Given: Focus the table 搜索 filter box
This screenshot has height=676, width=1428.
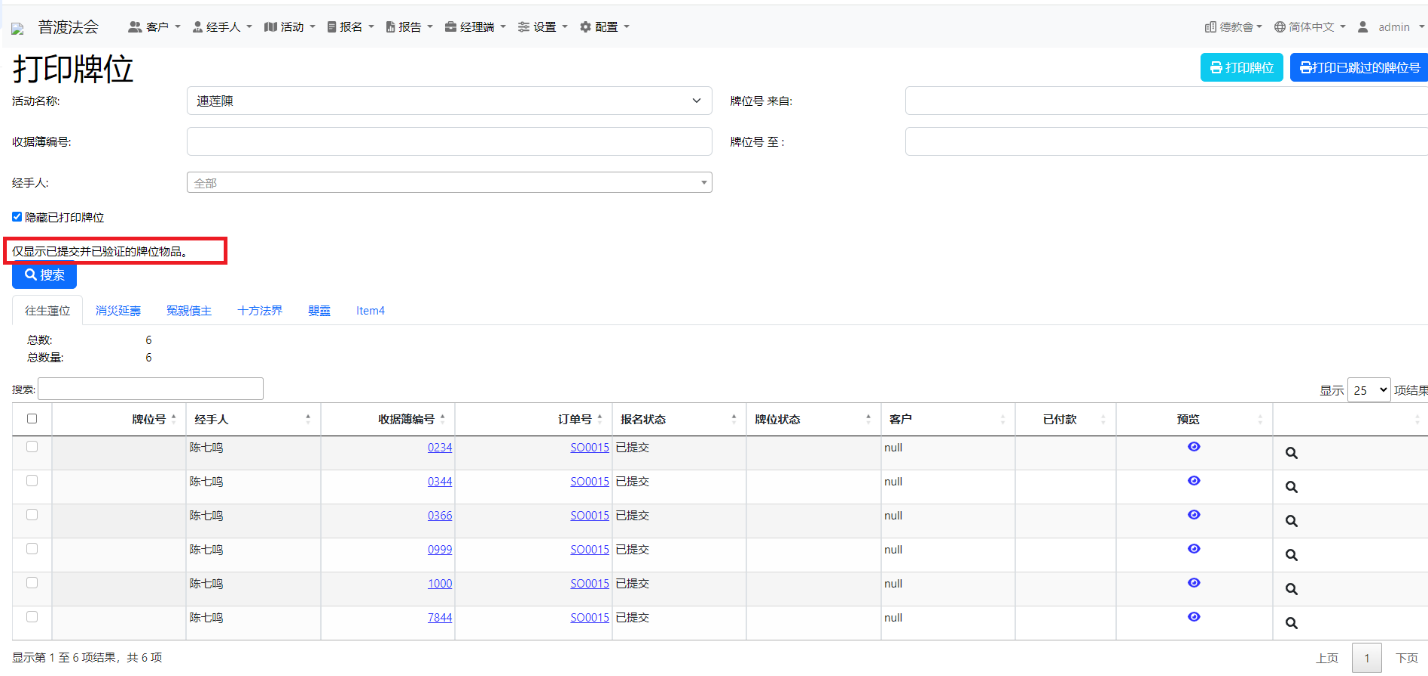Looking at the screenshot, I should click(151, 388).
